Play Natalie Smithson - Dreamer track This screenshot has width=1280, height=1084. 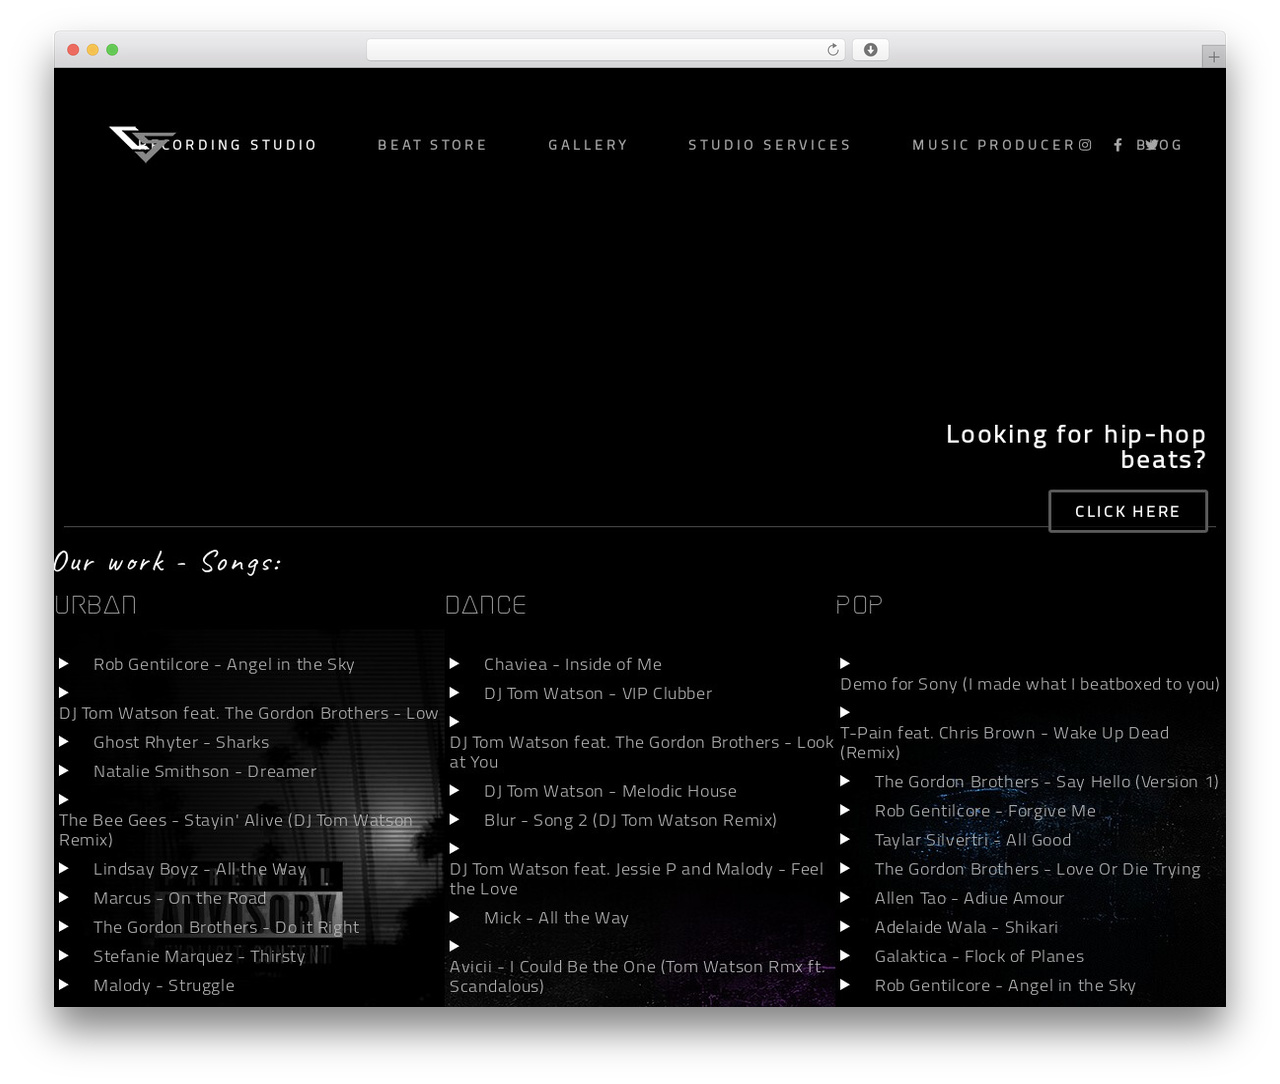64,770
